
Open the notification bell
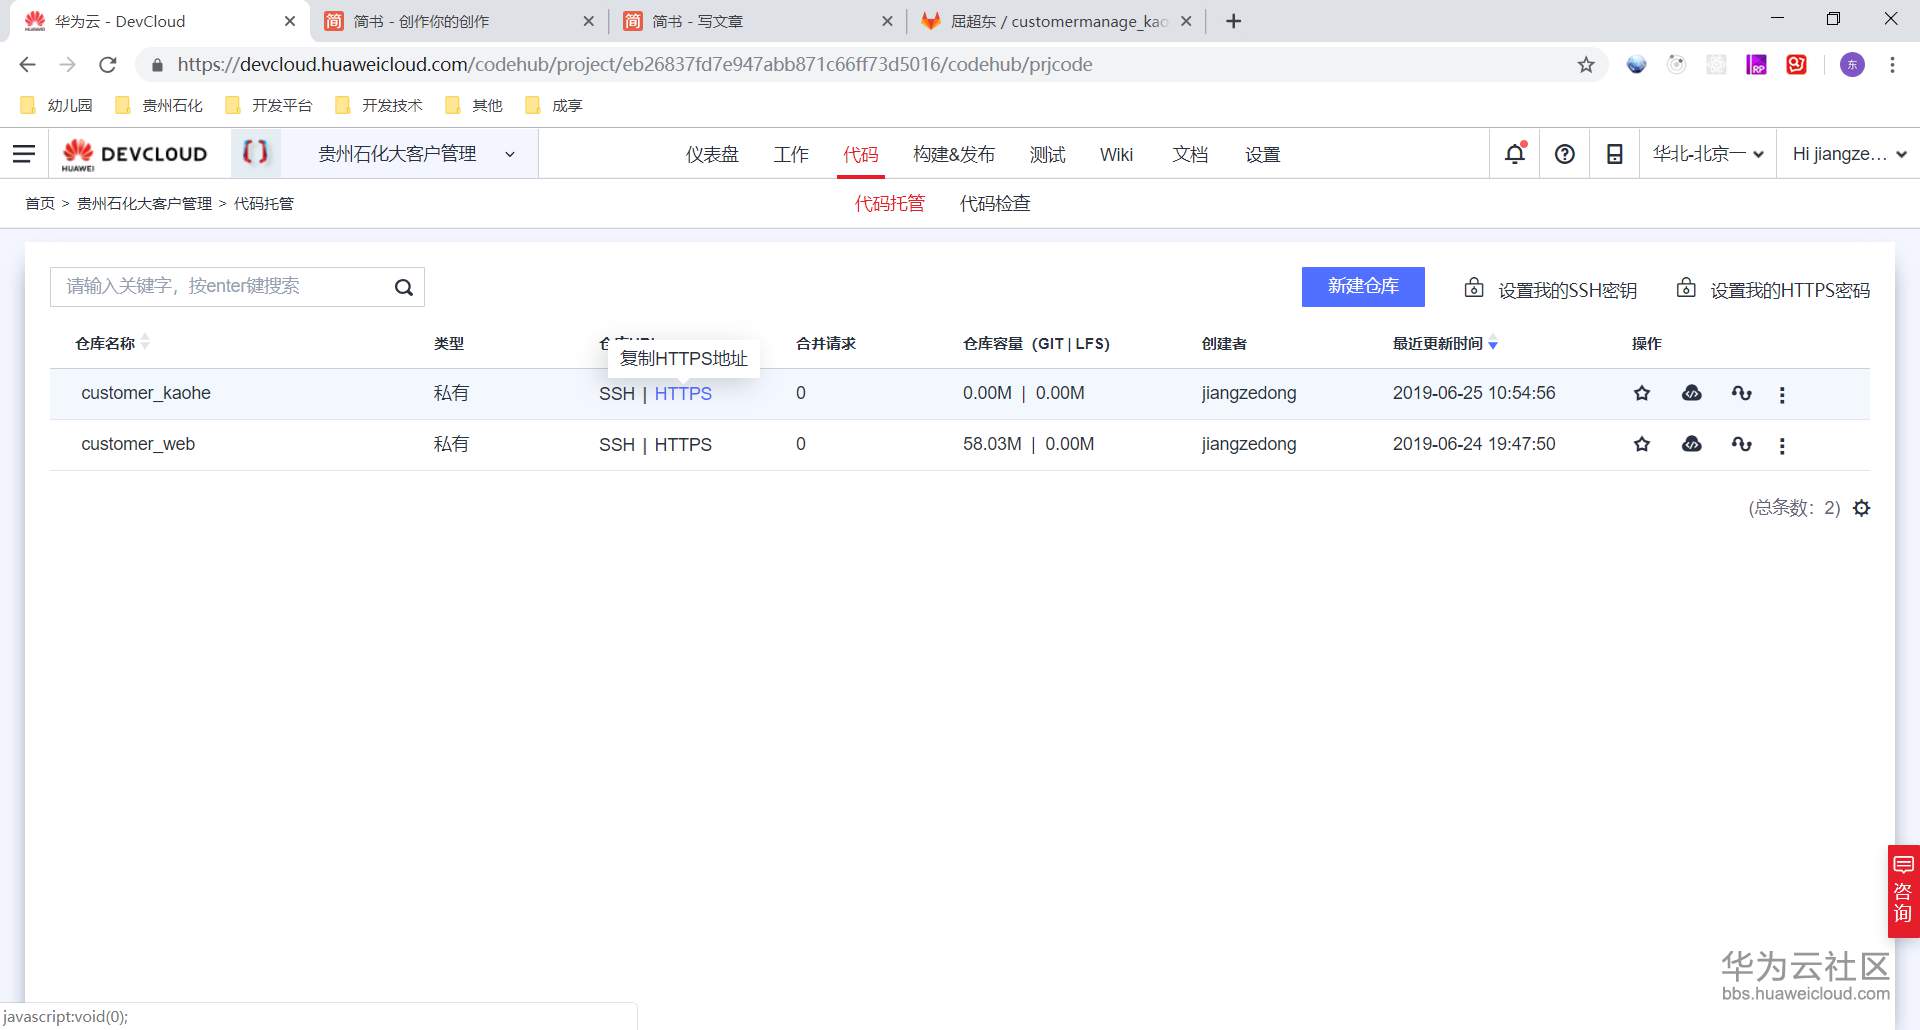[1515, 153]
